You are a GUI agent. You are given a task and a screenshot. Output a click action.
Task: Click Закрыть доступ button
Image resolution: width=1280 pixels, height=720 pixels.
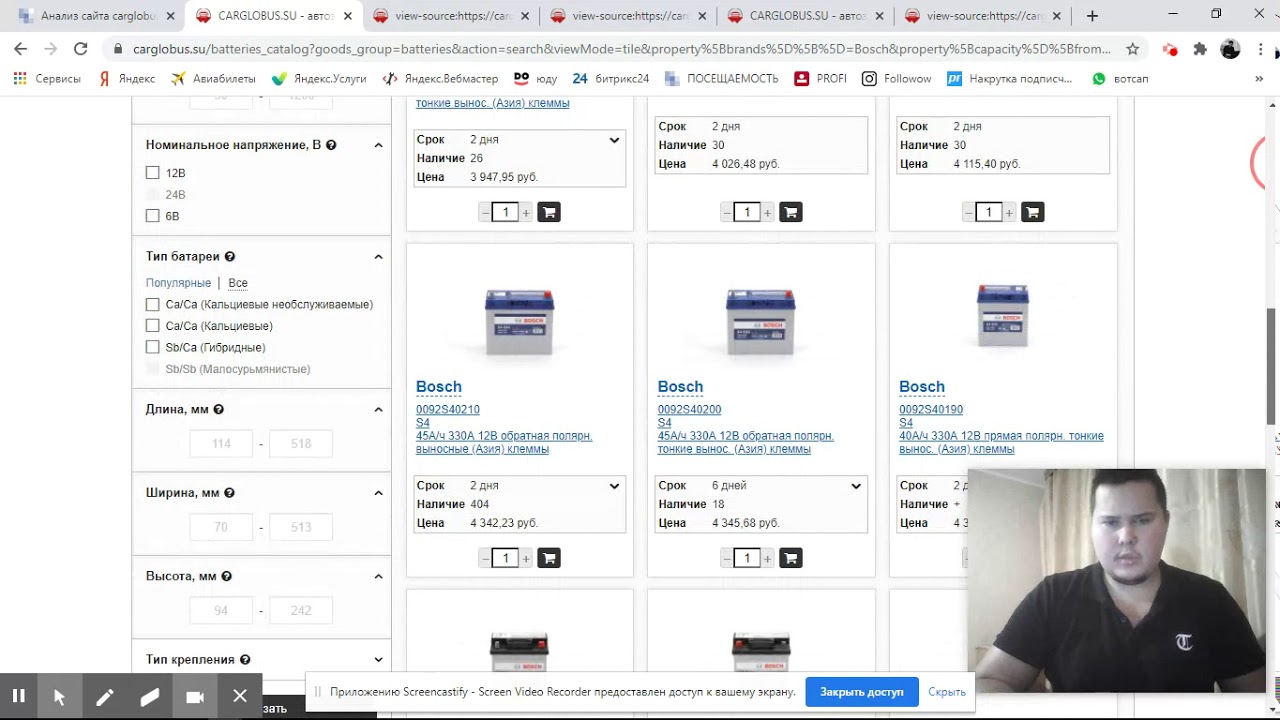pyautogui.click(x=861, y=692)
